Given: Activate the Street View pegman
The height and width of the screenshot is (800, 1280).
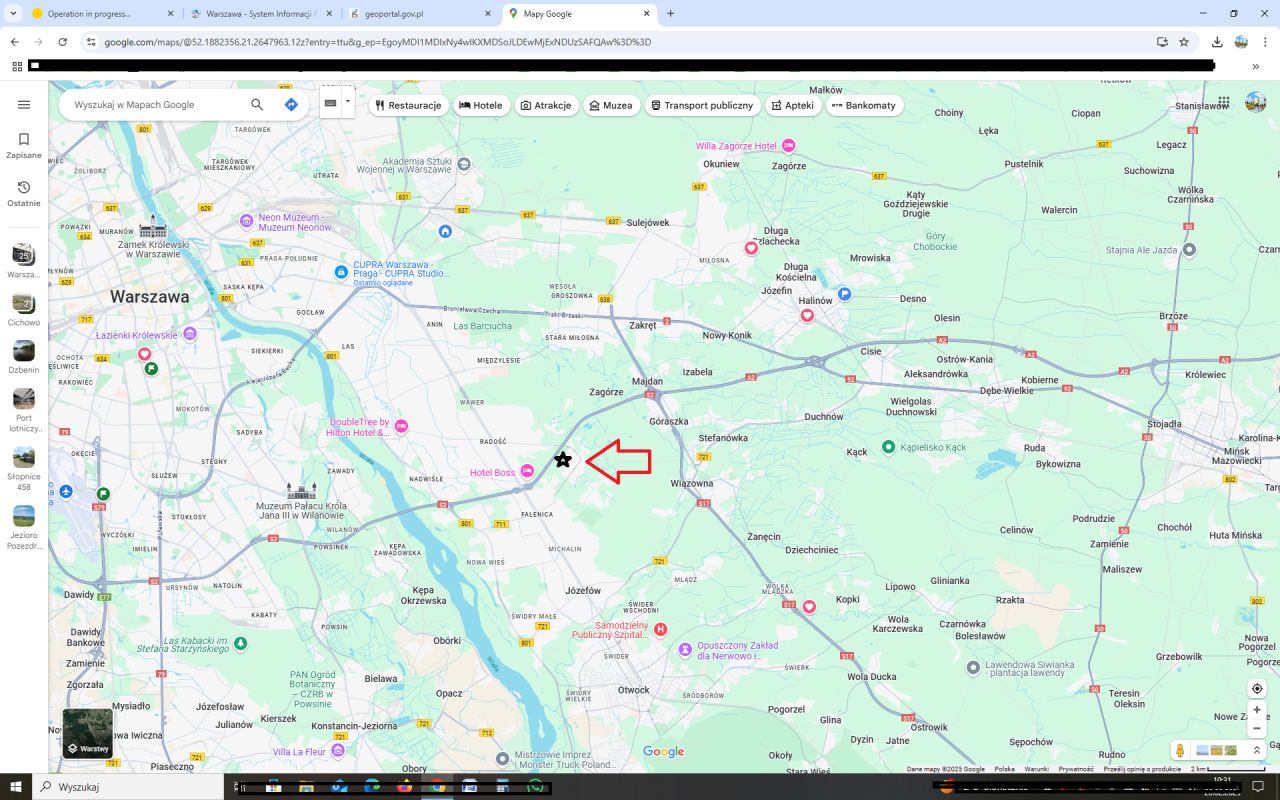Looking at the screenshot, I should 1181,750.
